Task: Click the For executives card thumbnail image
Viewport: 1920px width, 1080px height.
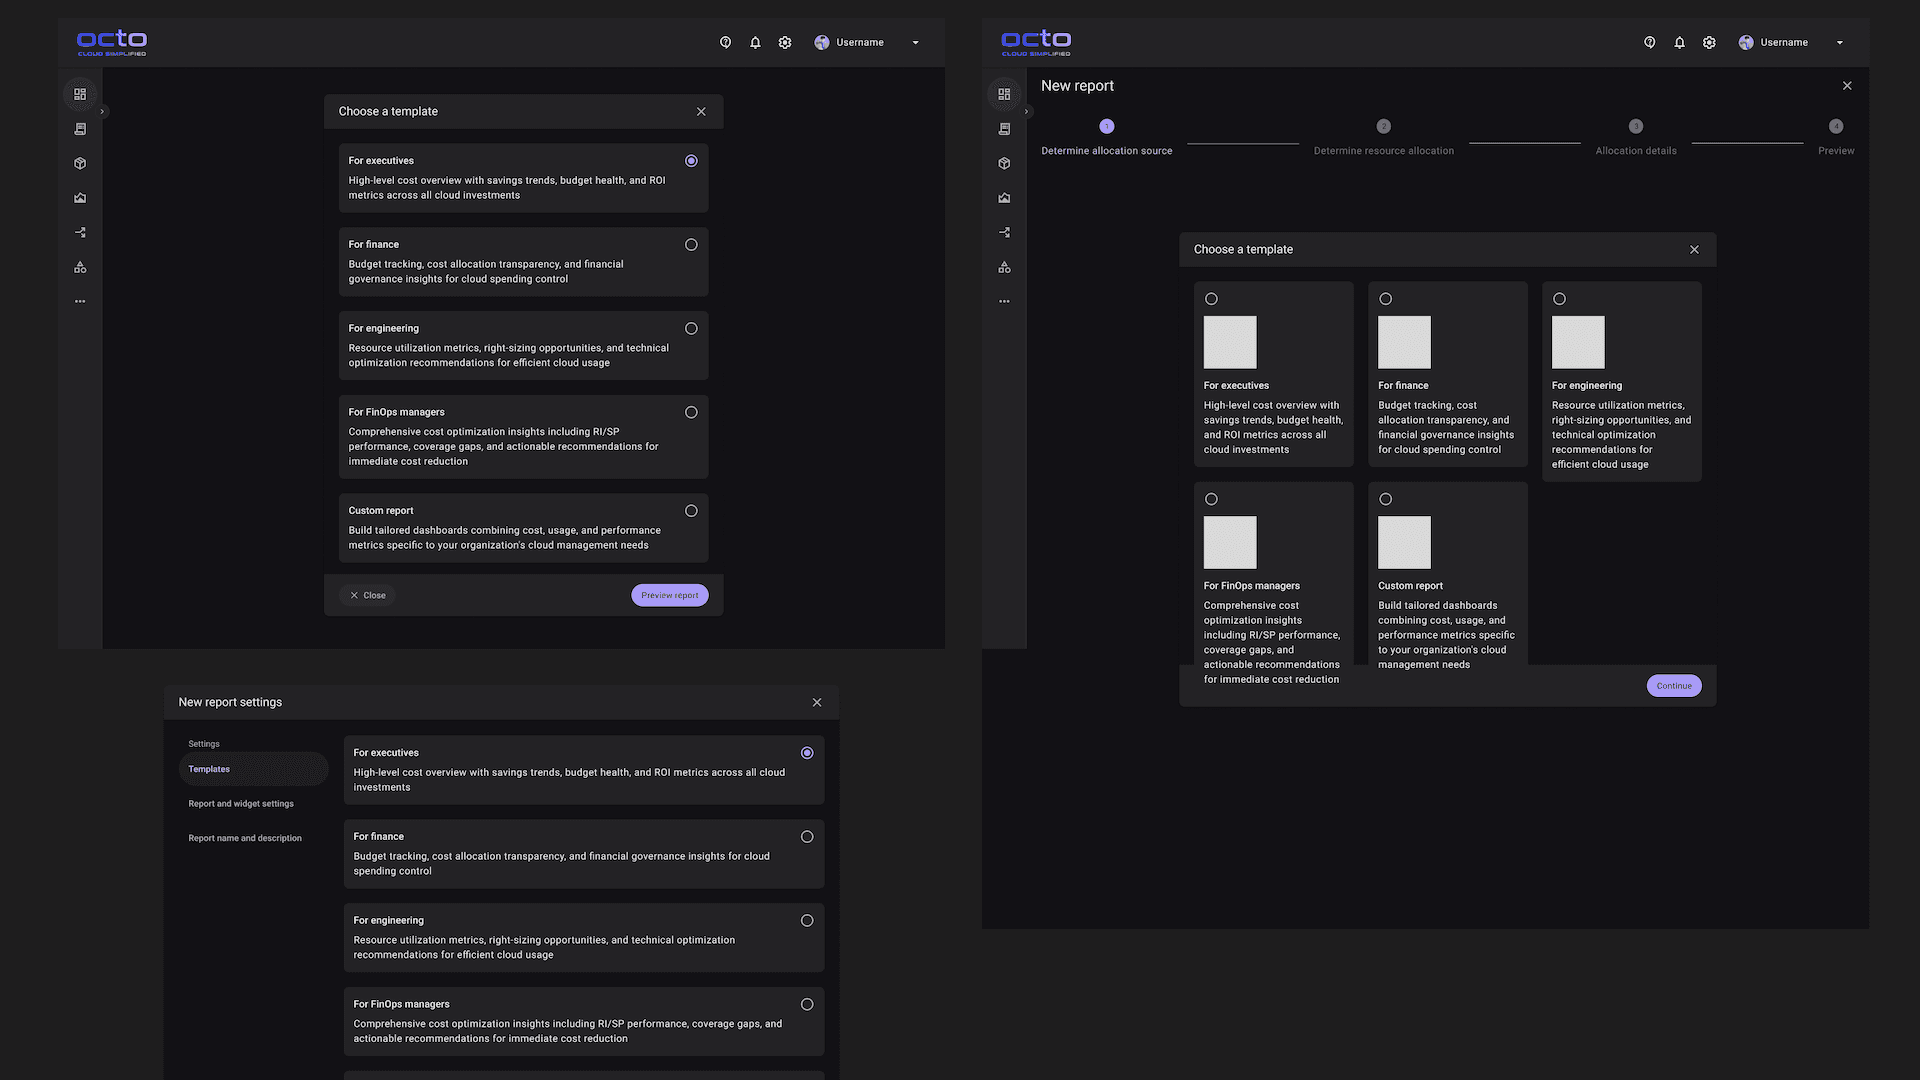Action: (x=1230, y=343)
